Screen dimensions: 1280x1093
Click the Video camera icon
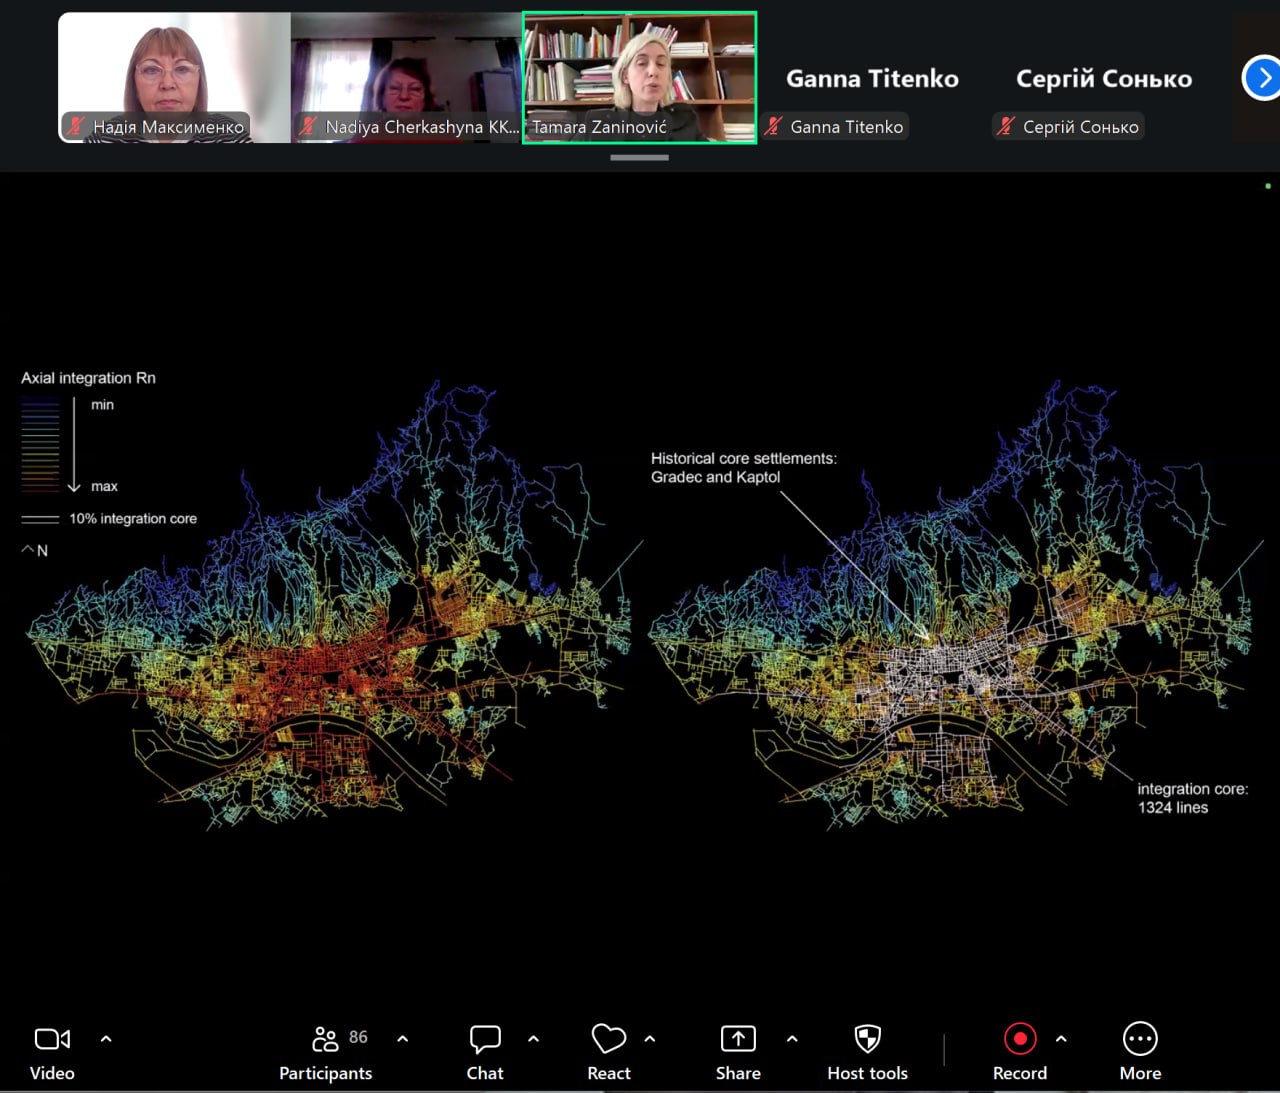[x=52, y=1039]
